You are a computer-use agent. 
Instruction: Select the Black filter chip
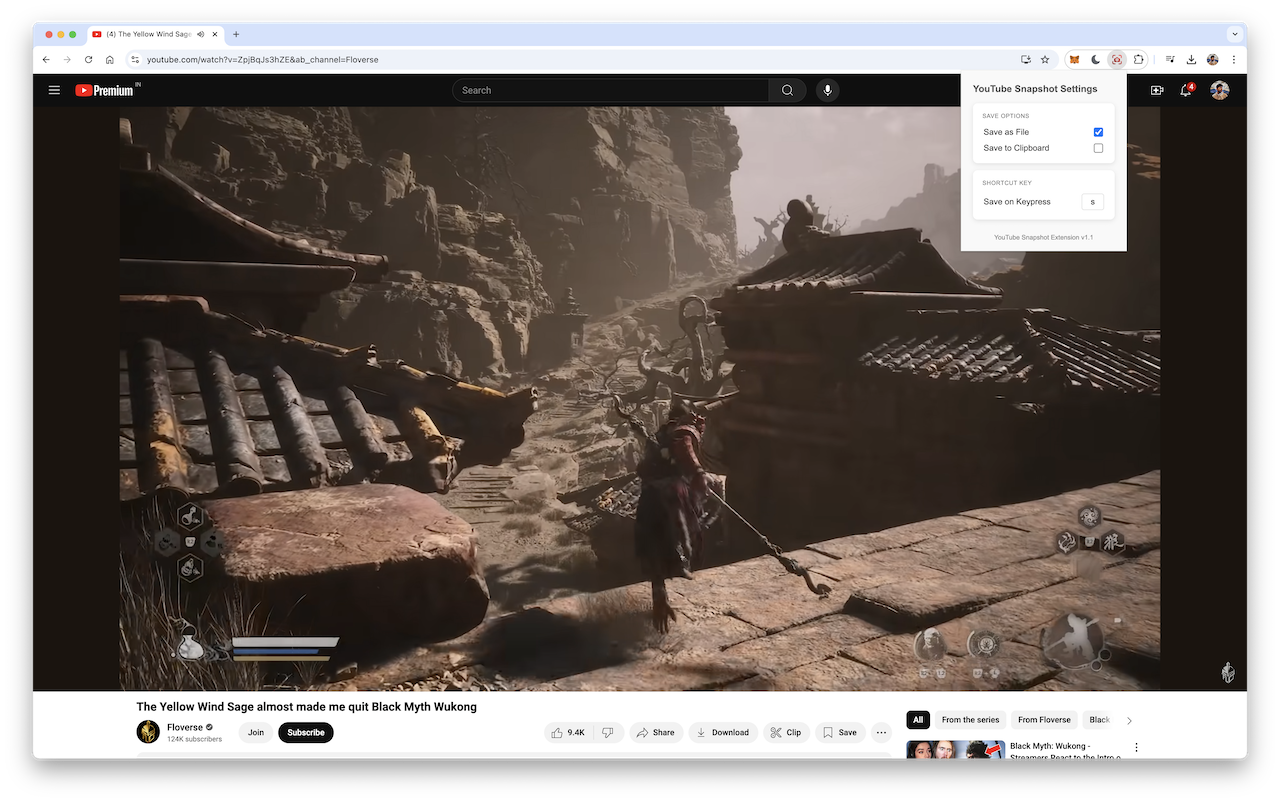tap(1099, 720)
